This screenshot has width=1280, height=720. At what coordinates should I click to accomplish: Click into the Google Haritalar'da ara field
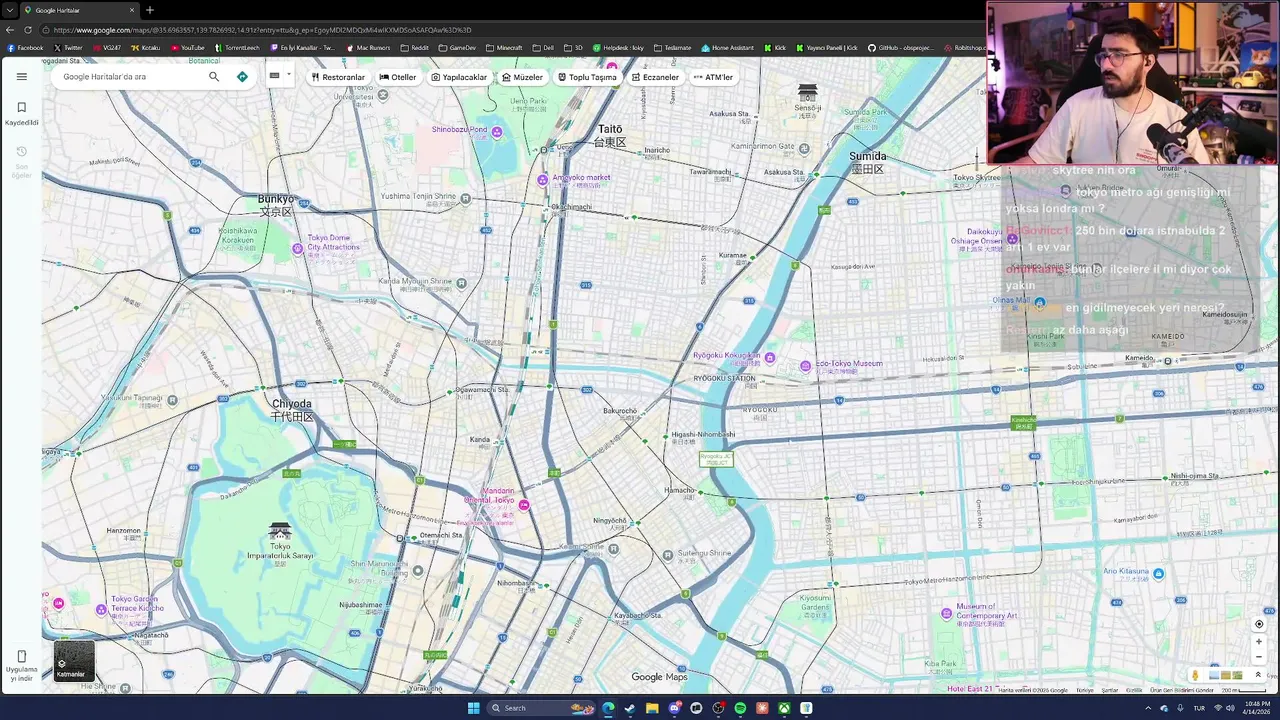[x=130, y=76]
